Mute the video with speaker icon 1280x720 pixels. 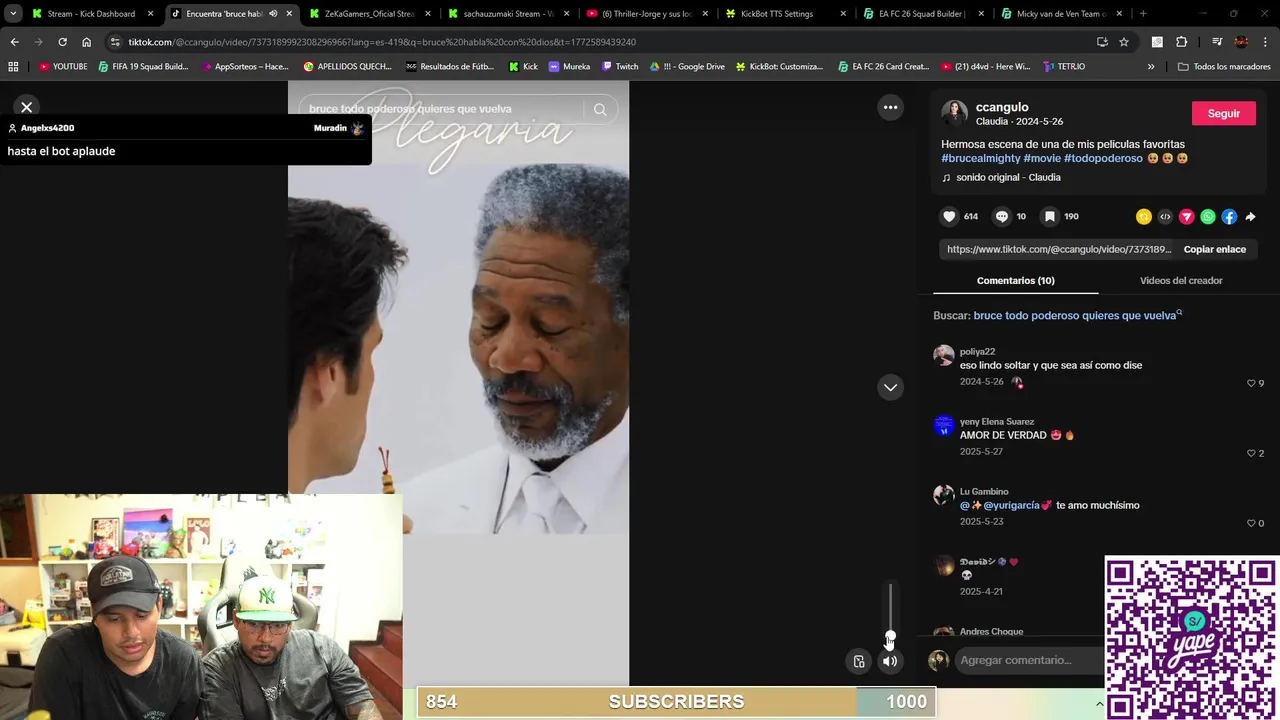(890, 661)
